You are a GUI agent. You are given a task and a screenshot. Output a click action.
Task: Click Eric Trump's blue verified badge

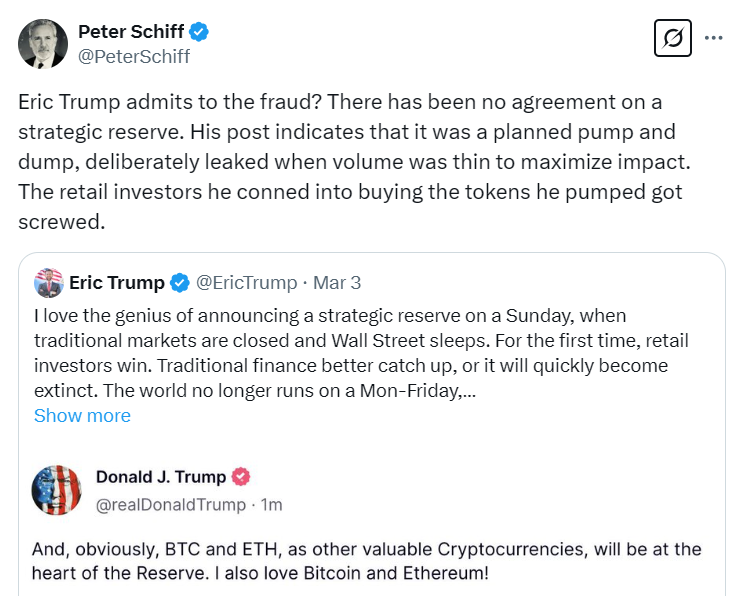click(x=180, y=283)
